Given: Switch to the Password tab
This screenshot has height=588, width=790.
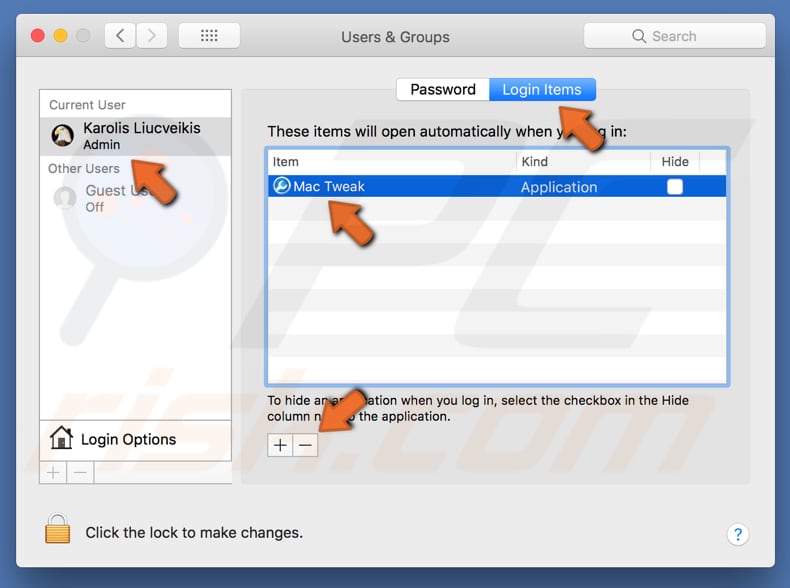Looking at the screenshot, I should tap(442, 89).
